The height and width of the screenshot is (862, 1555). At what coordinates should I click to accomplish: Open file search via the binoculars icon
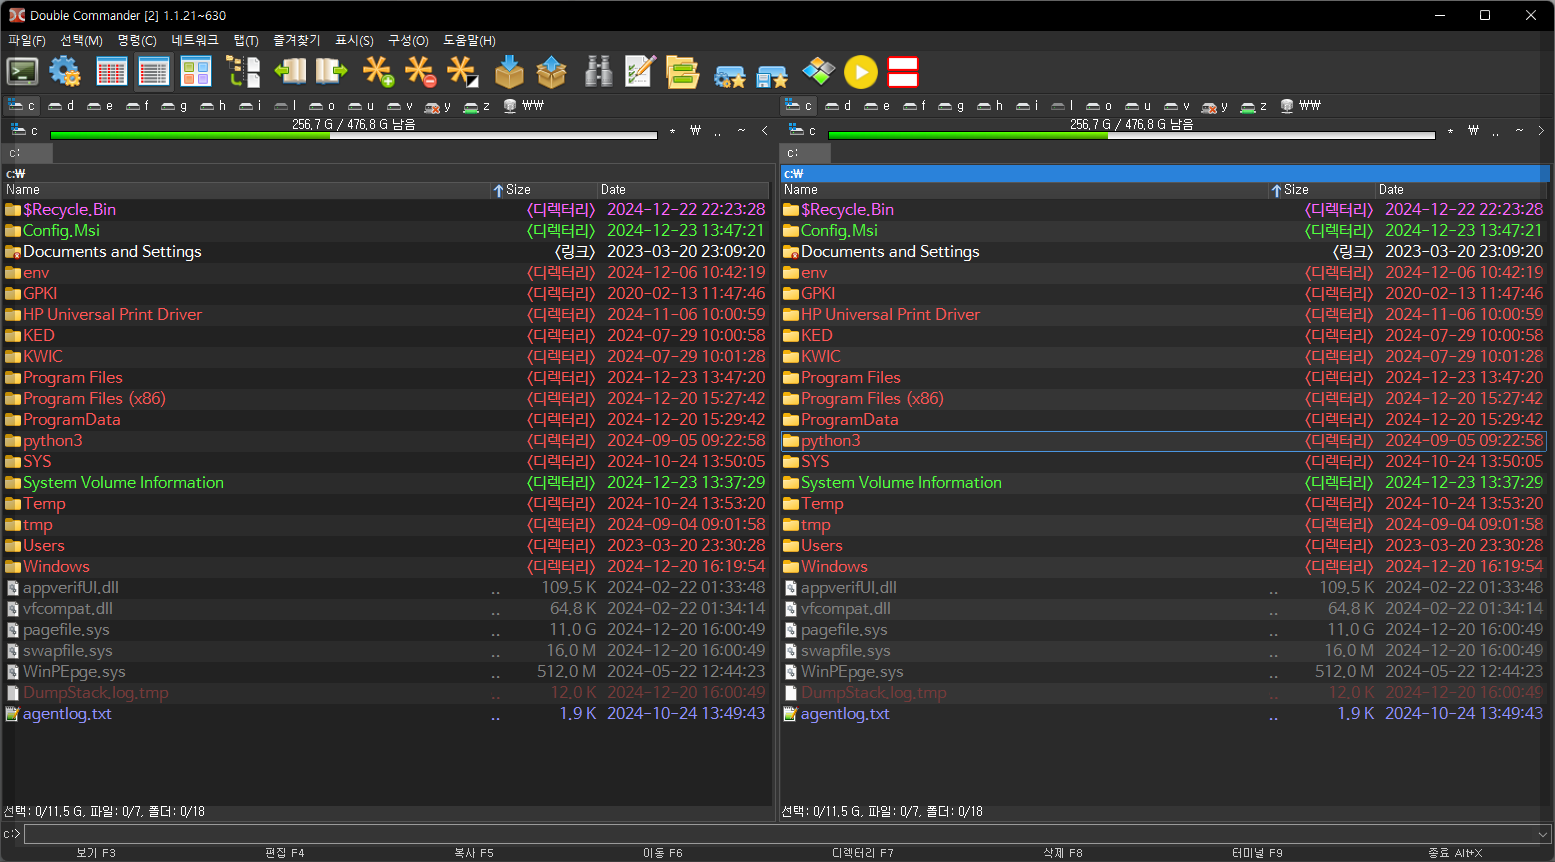(x=598, y=72)
